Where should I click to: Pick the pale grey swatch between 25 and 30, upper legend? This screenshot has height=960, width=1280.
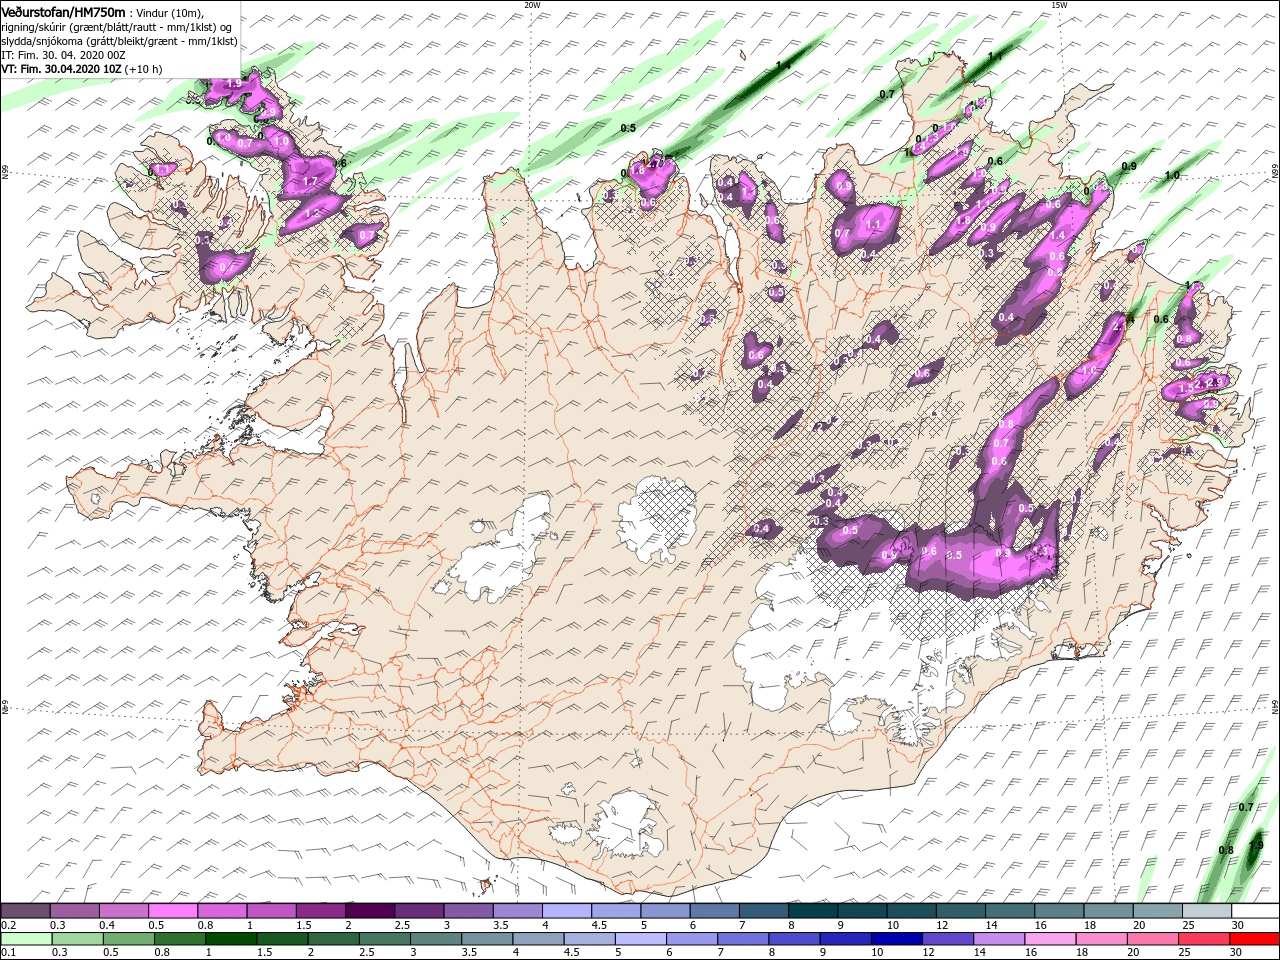coord(1206,911)
